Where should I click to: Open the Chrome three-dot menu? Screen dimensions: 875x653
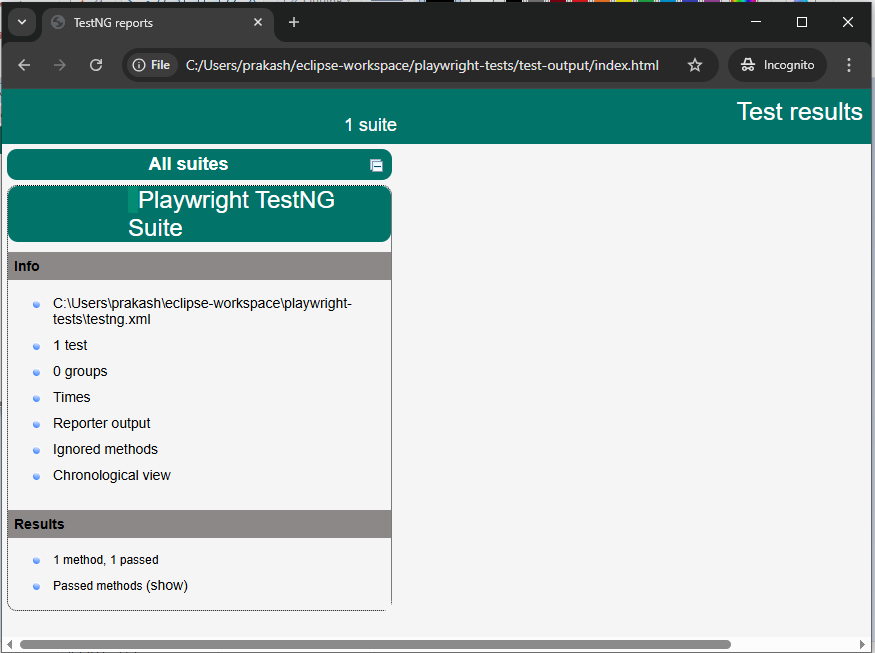point(849,65)
